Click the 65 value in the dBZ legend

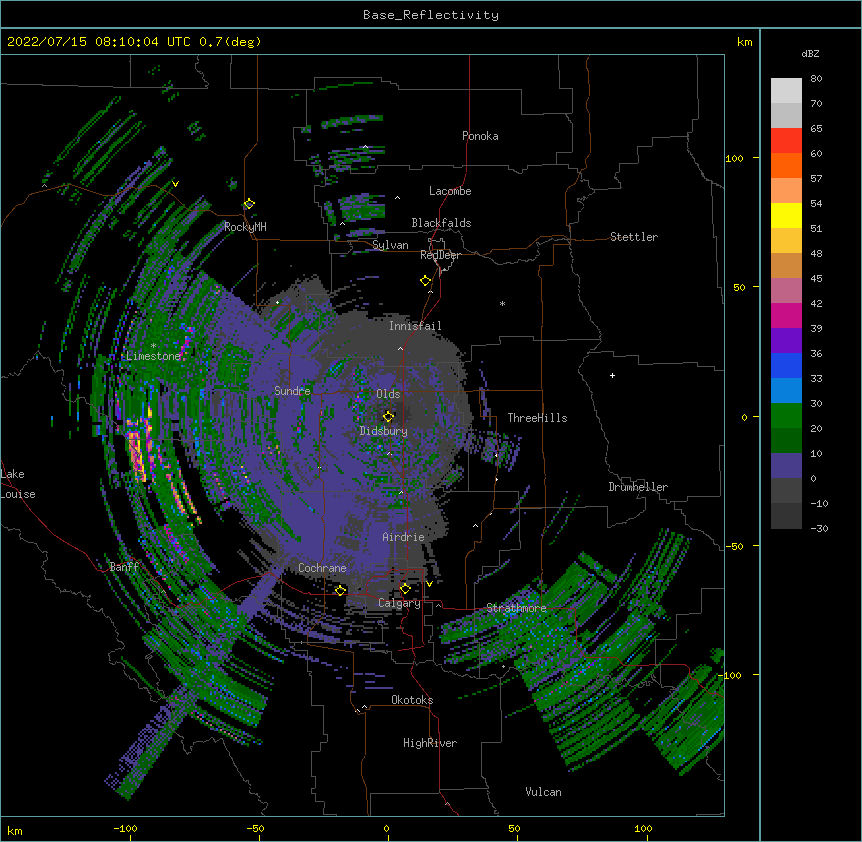pos(816,128)
